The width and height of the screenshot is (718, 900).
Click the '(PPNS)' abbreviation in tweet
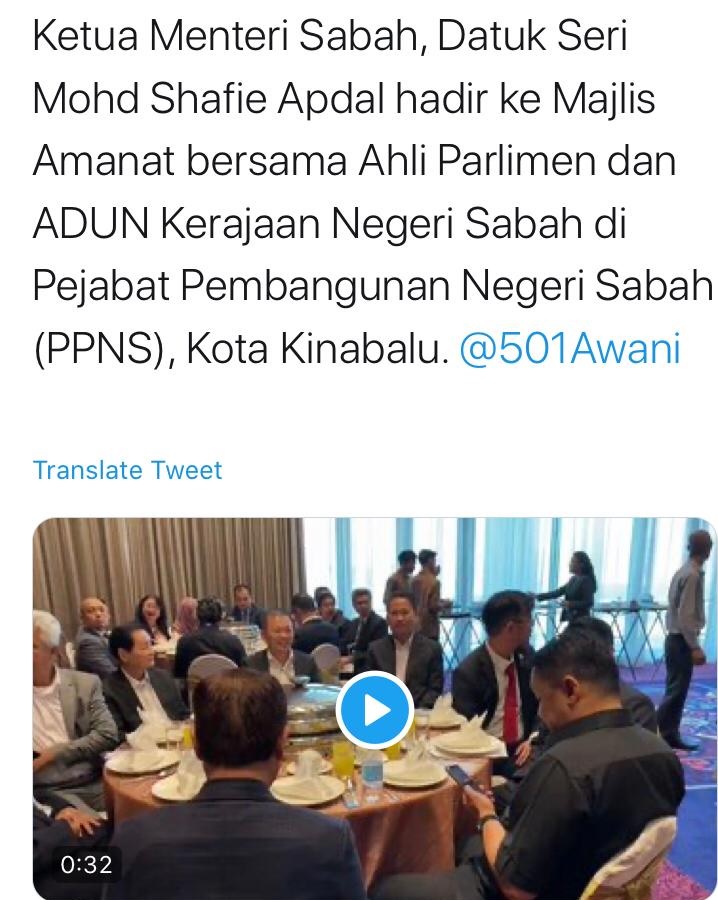103,348
